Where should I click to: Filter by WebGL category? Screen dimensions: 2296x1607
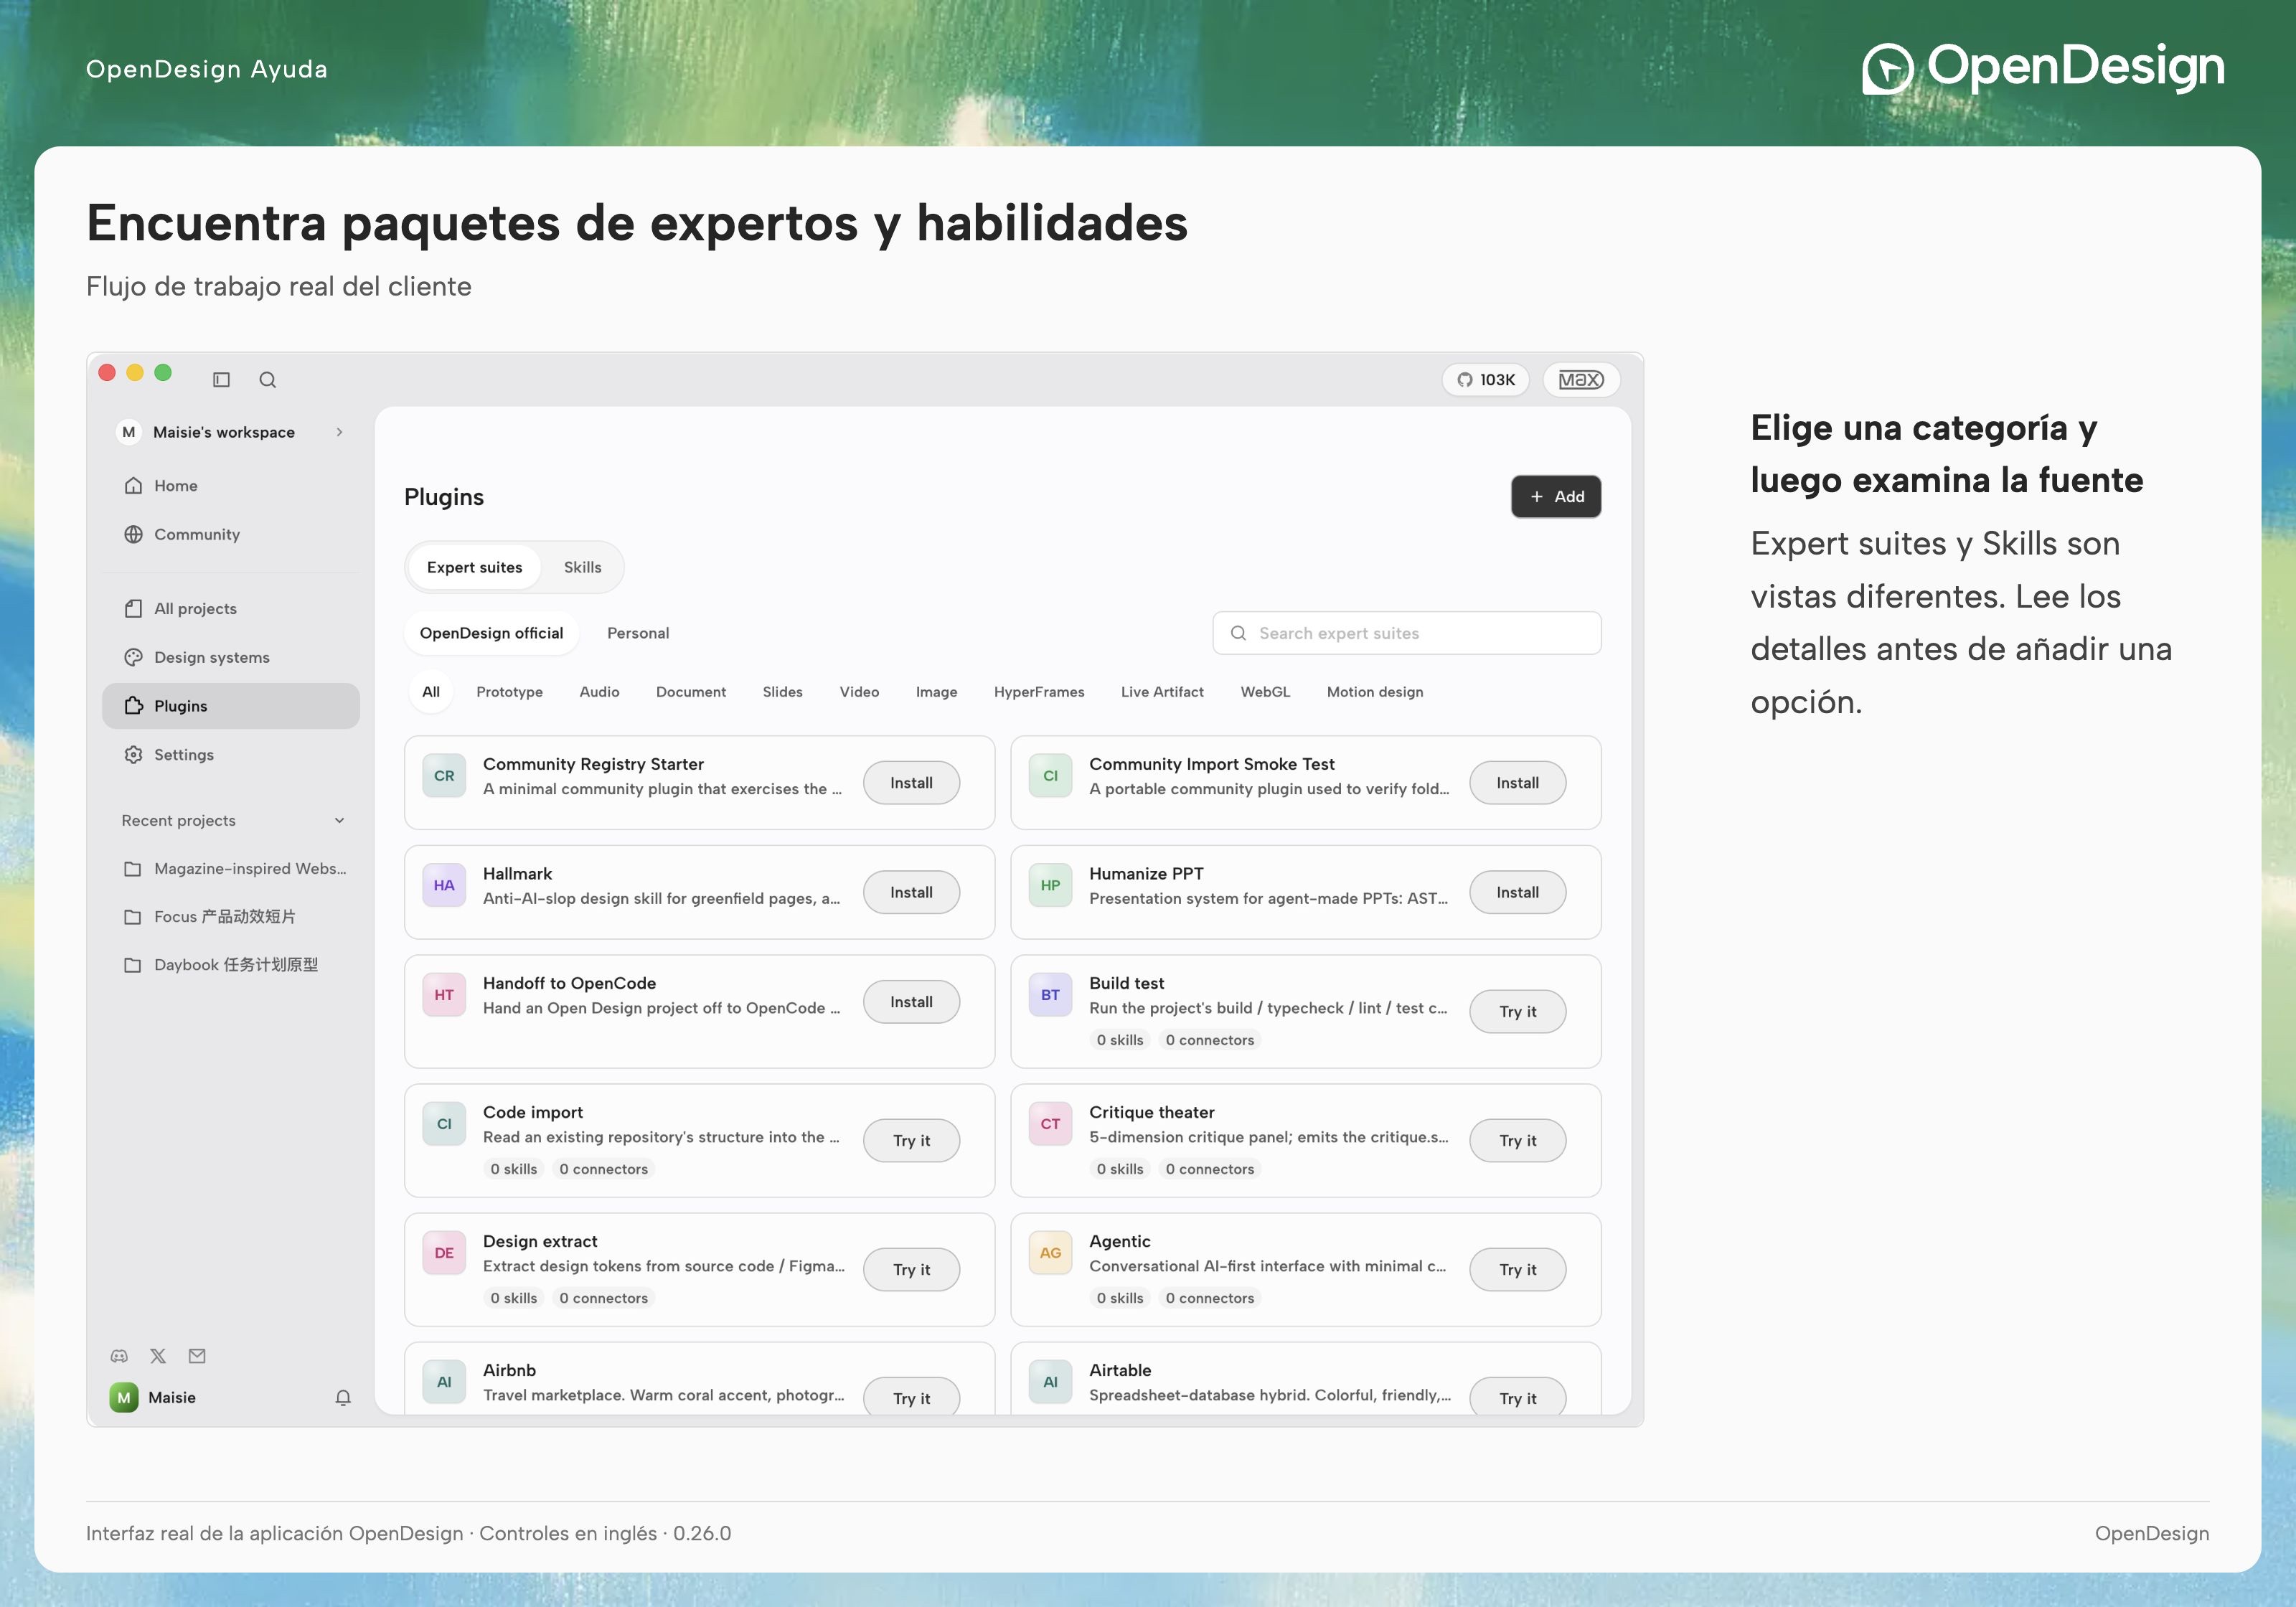coord(1265,692)
